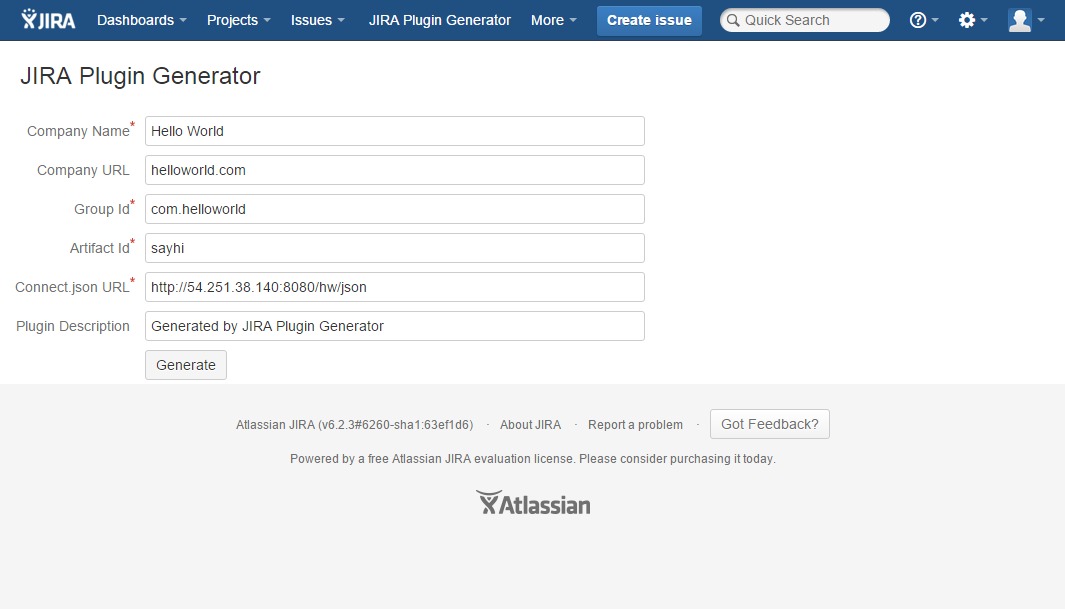This screenshot has height=609, width=1065.
Task: Expand the Issues dropdown menu
Action: tap(318, 20)
